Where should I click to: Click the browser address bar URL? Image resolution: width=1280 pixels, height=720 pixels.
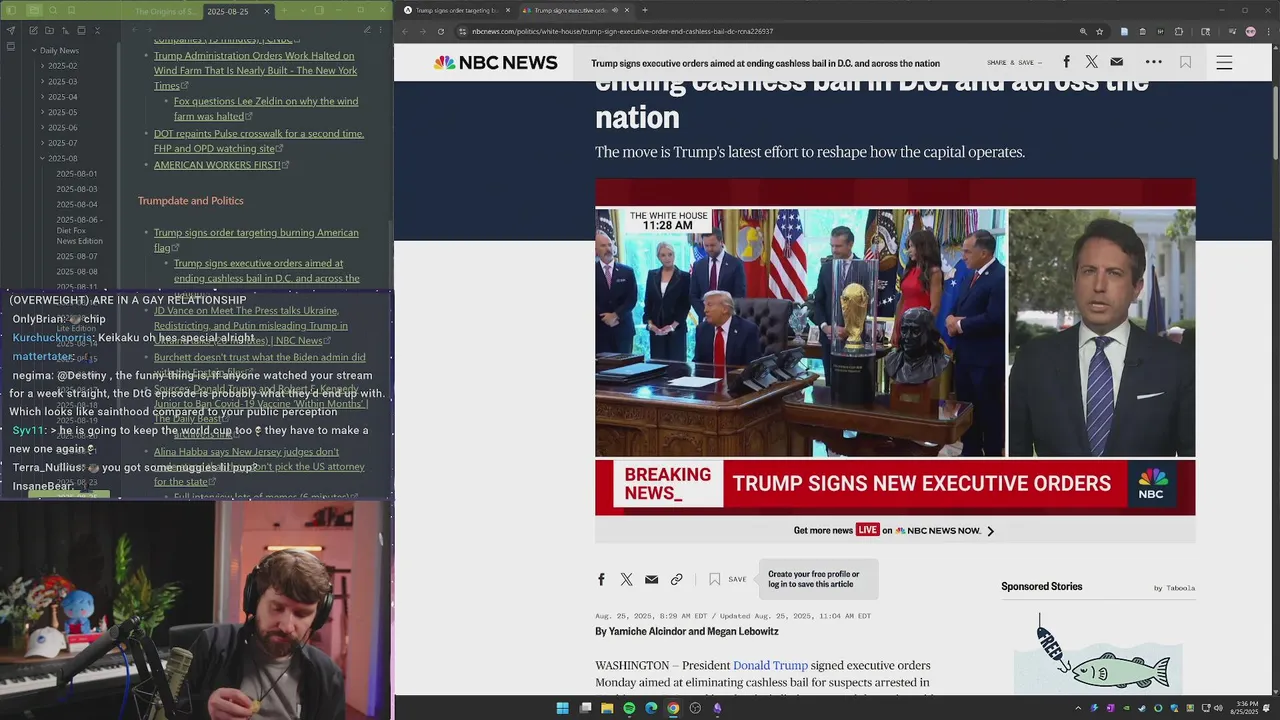click(x=622, y=31)
